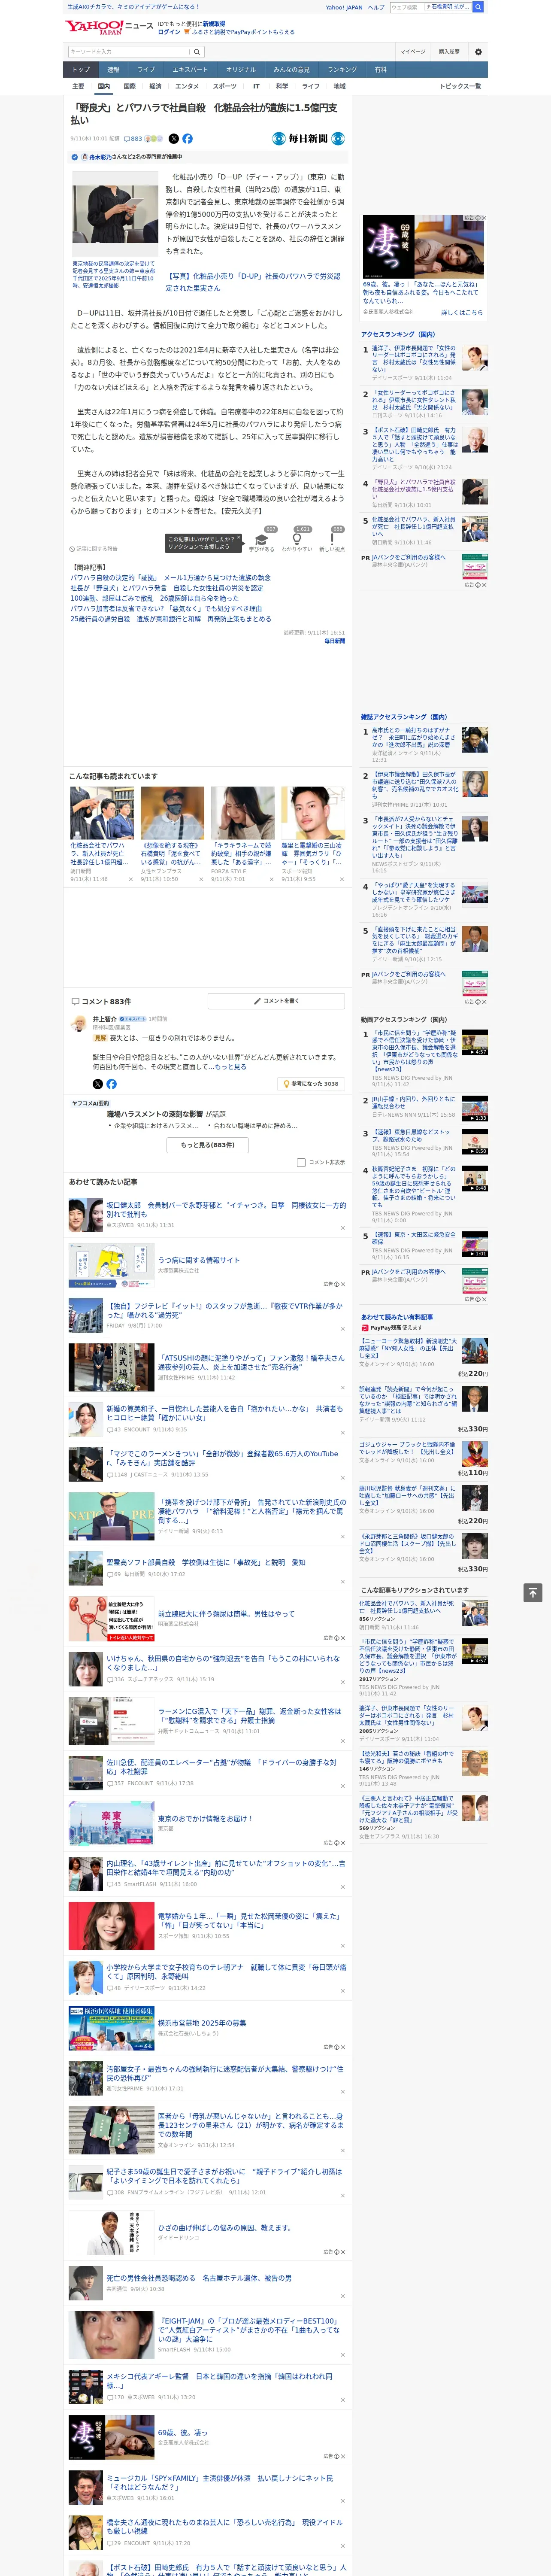Select the エンタメ category tab
The width and height of the screenshot is (551, 2576).
(187, 86)
